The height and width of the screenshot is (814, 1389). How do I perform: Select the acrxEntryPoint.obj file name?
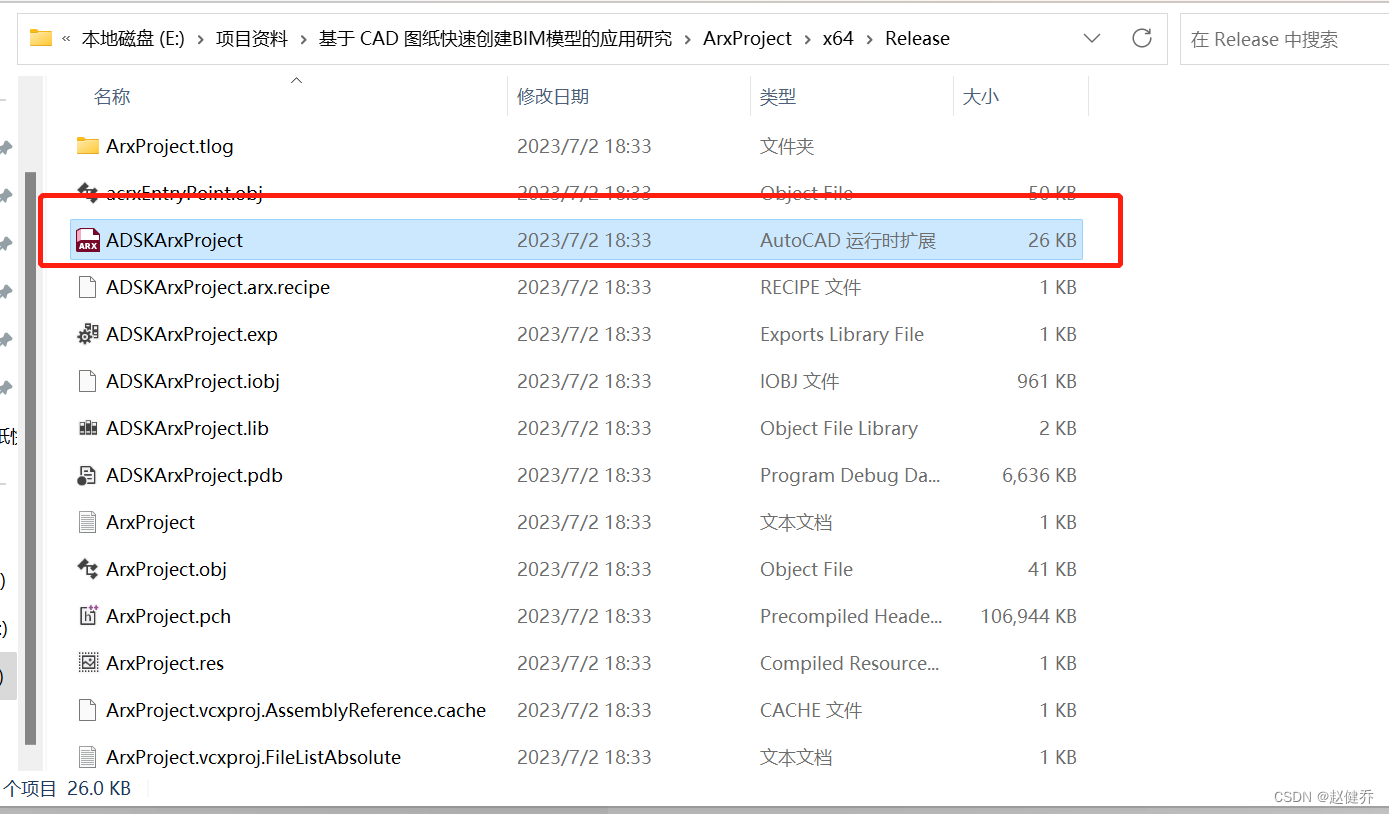click(x=184, y=193)
